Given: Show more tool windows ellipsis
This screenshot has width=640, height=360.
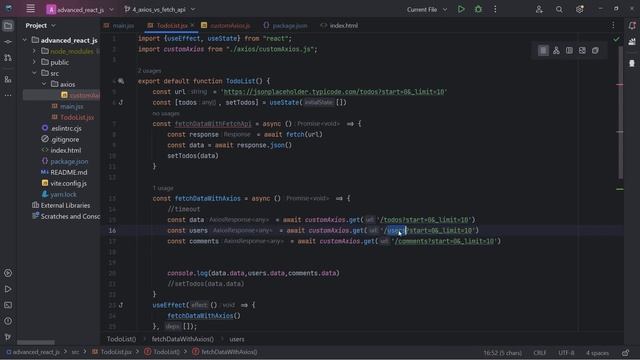Looking at the screenshot, I should coord(8,95).
